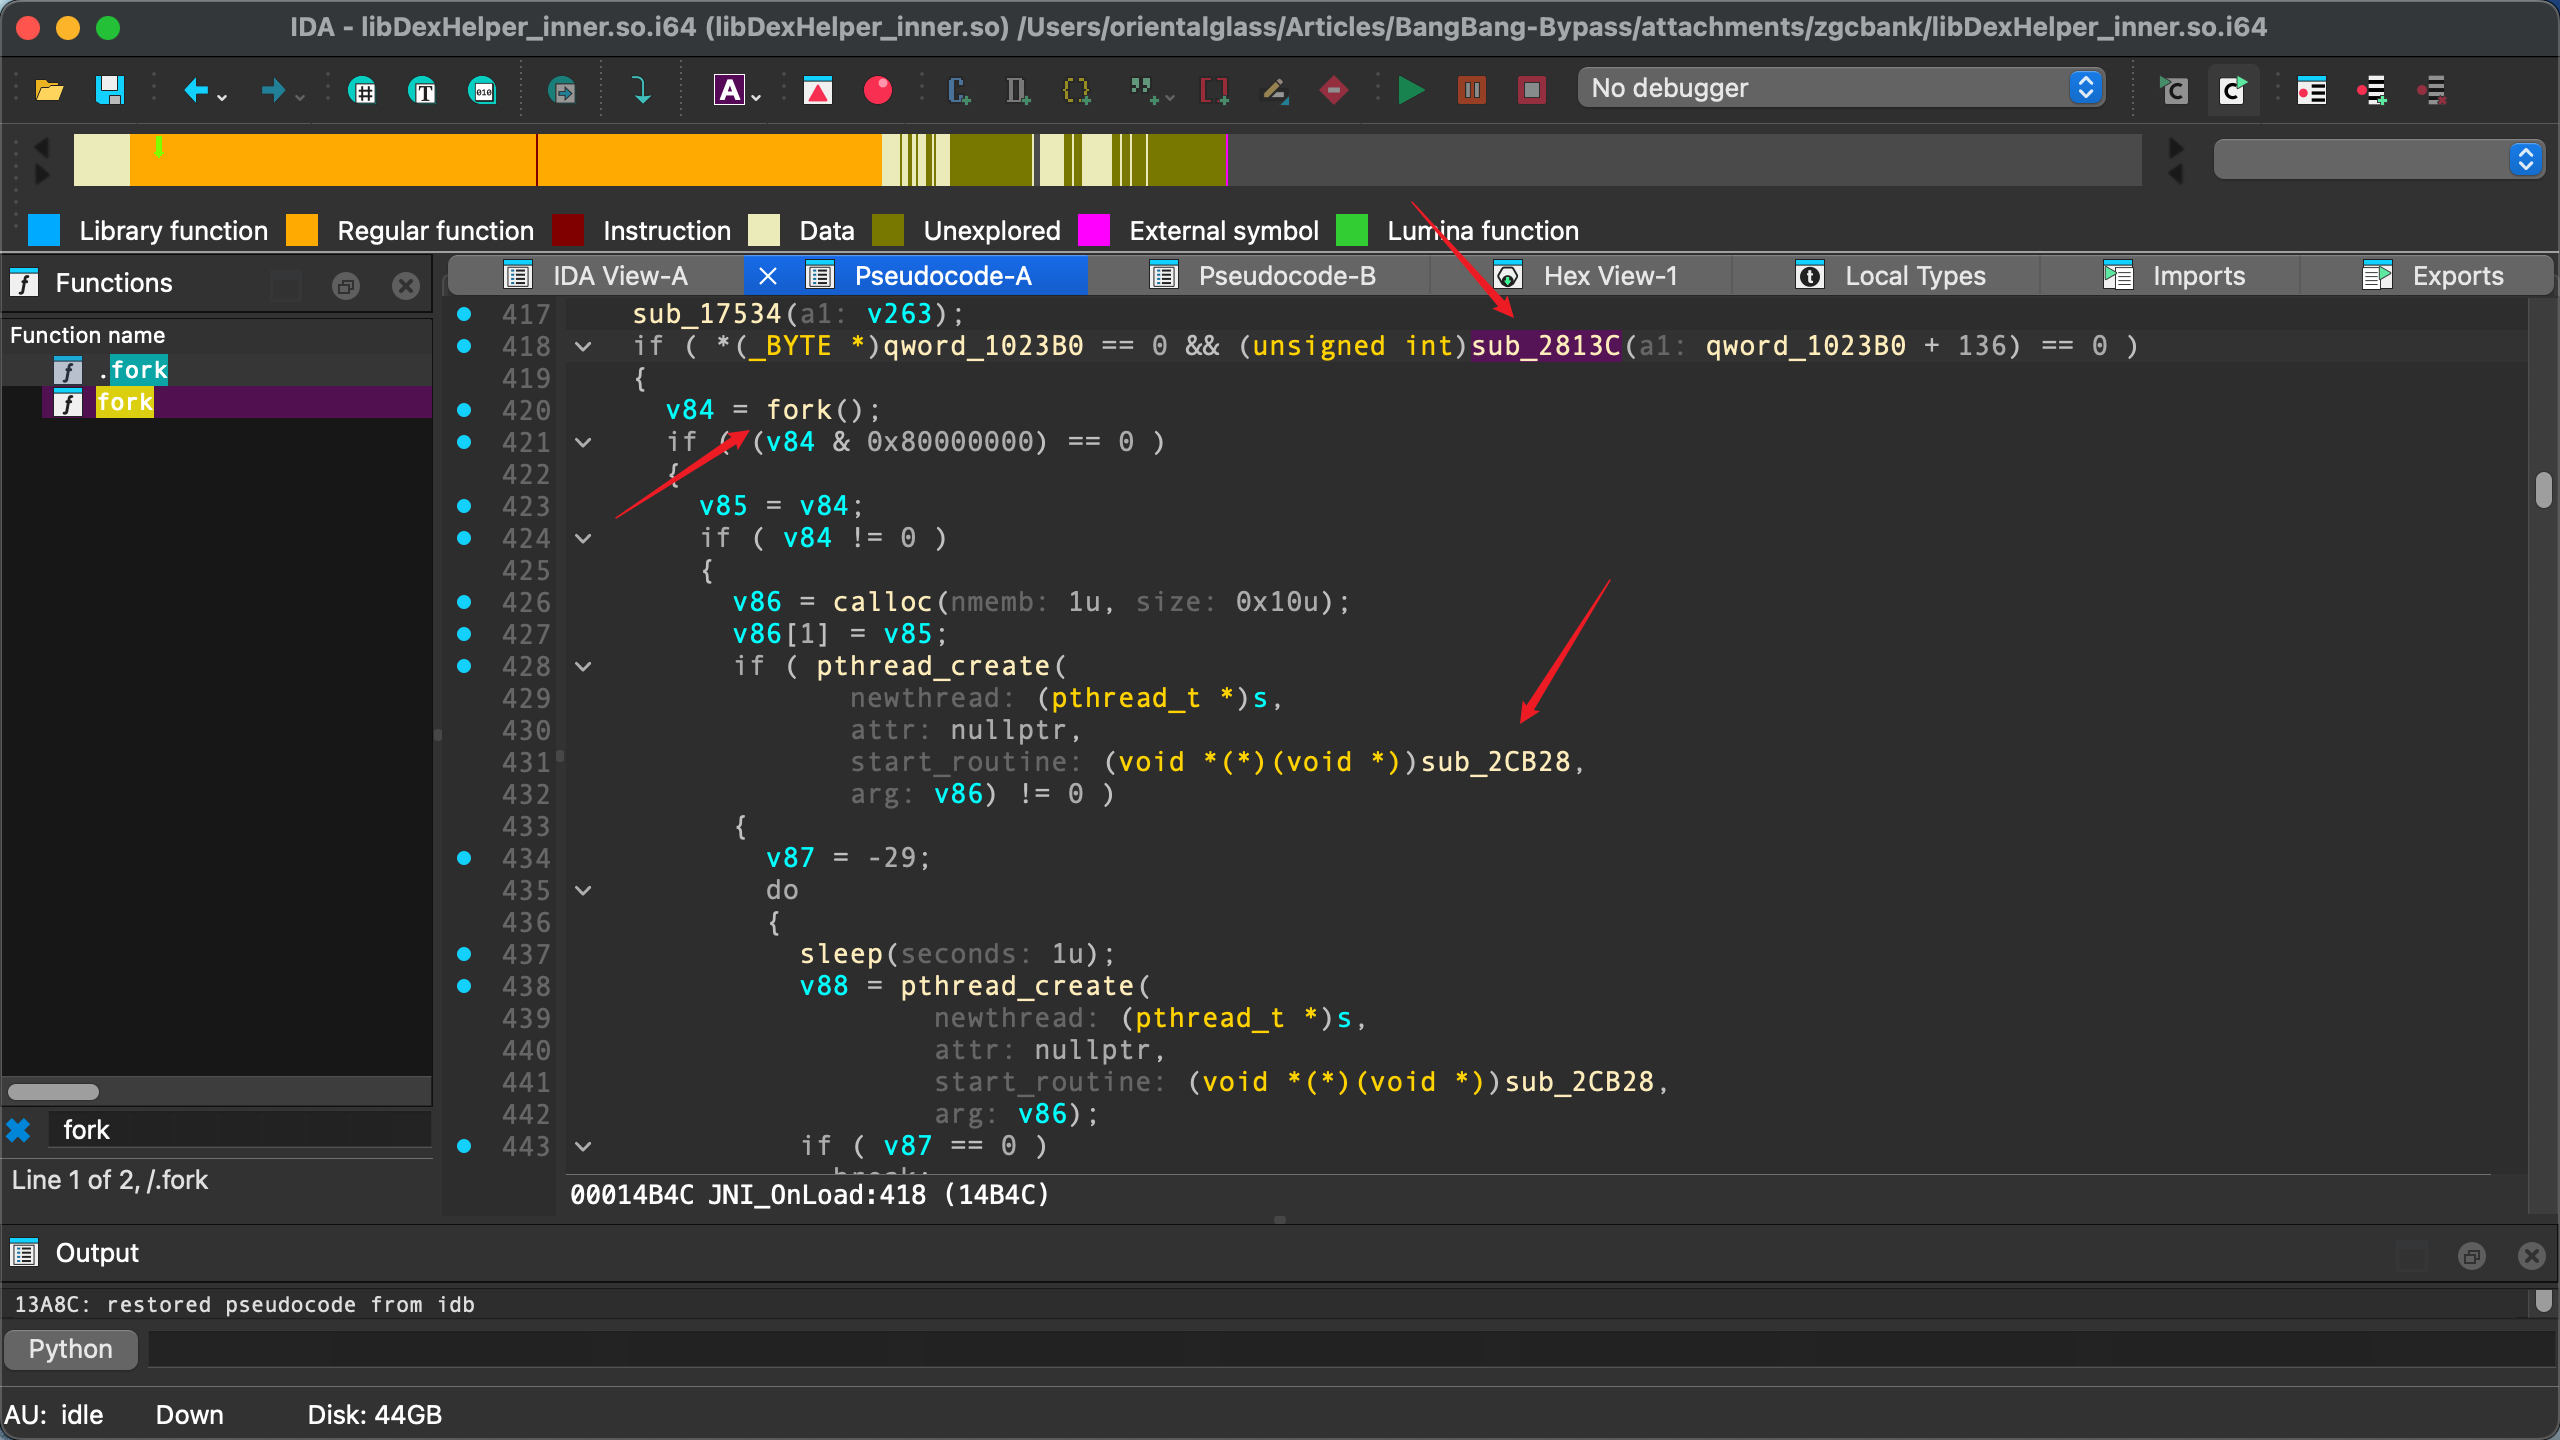Switch to the IDA View-A tab
2560x1440 pixels.
tap(597, 276)
